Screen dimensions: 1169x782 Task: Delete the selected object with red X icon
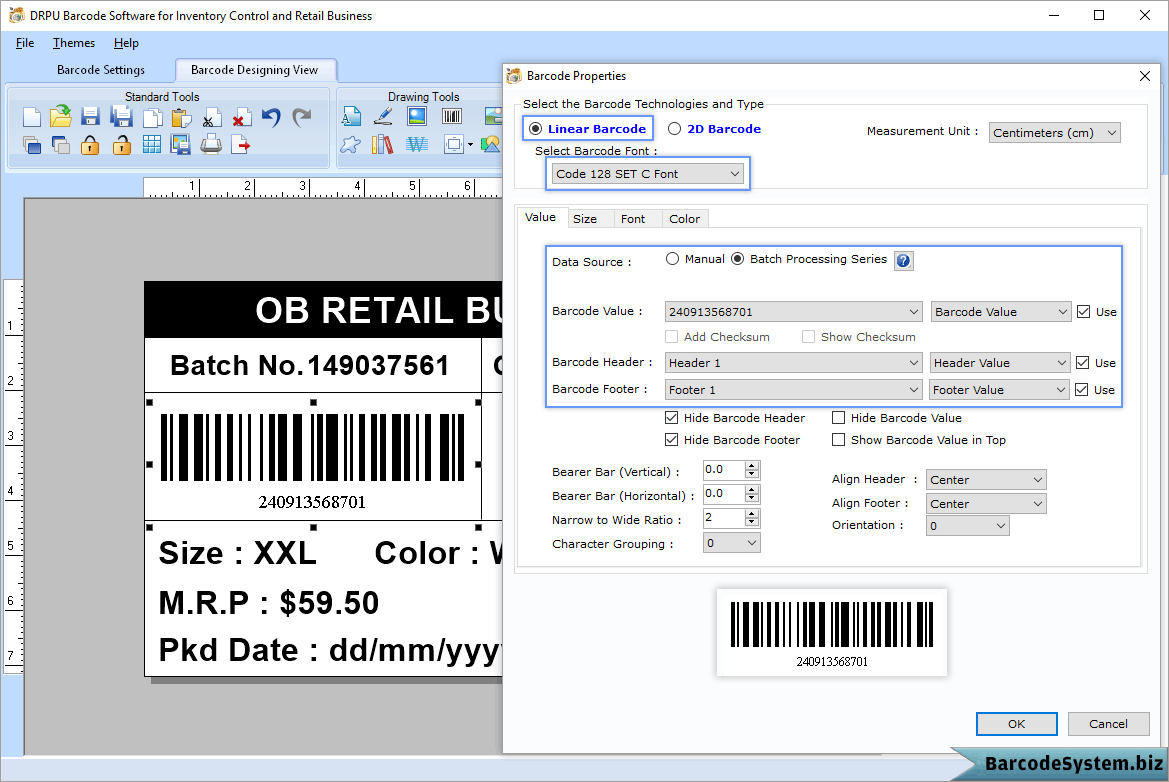[241, 118]
